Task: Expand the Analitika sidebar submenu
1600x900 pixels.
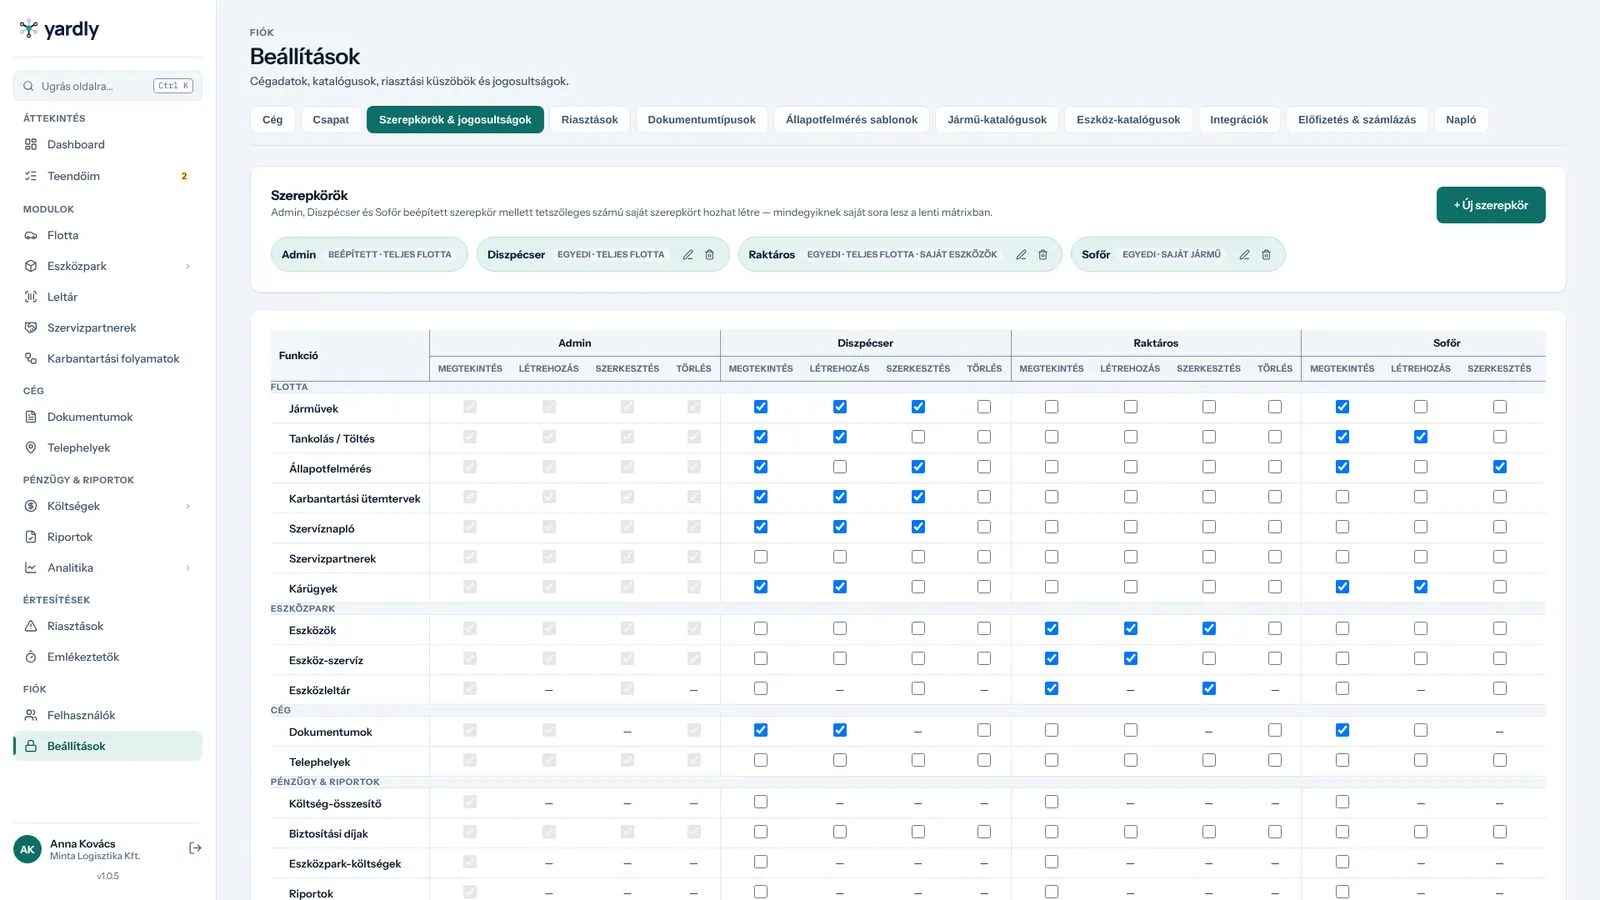Action: [188, 568]
